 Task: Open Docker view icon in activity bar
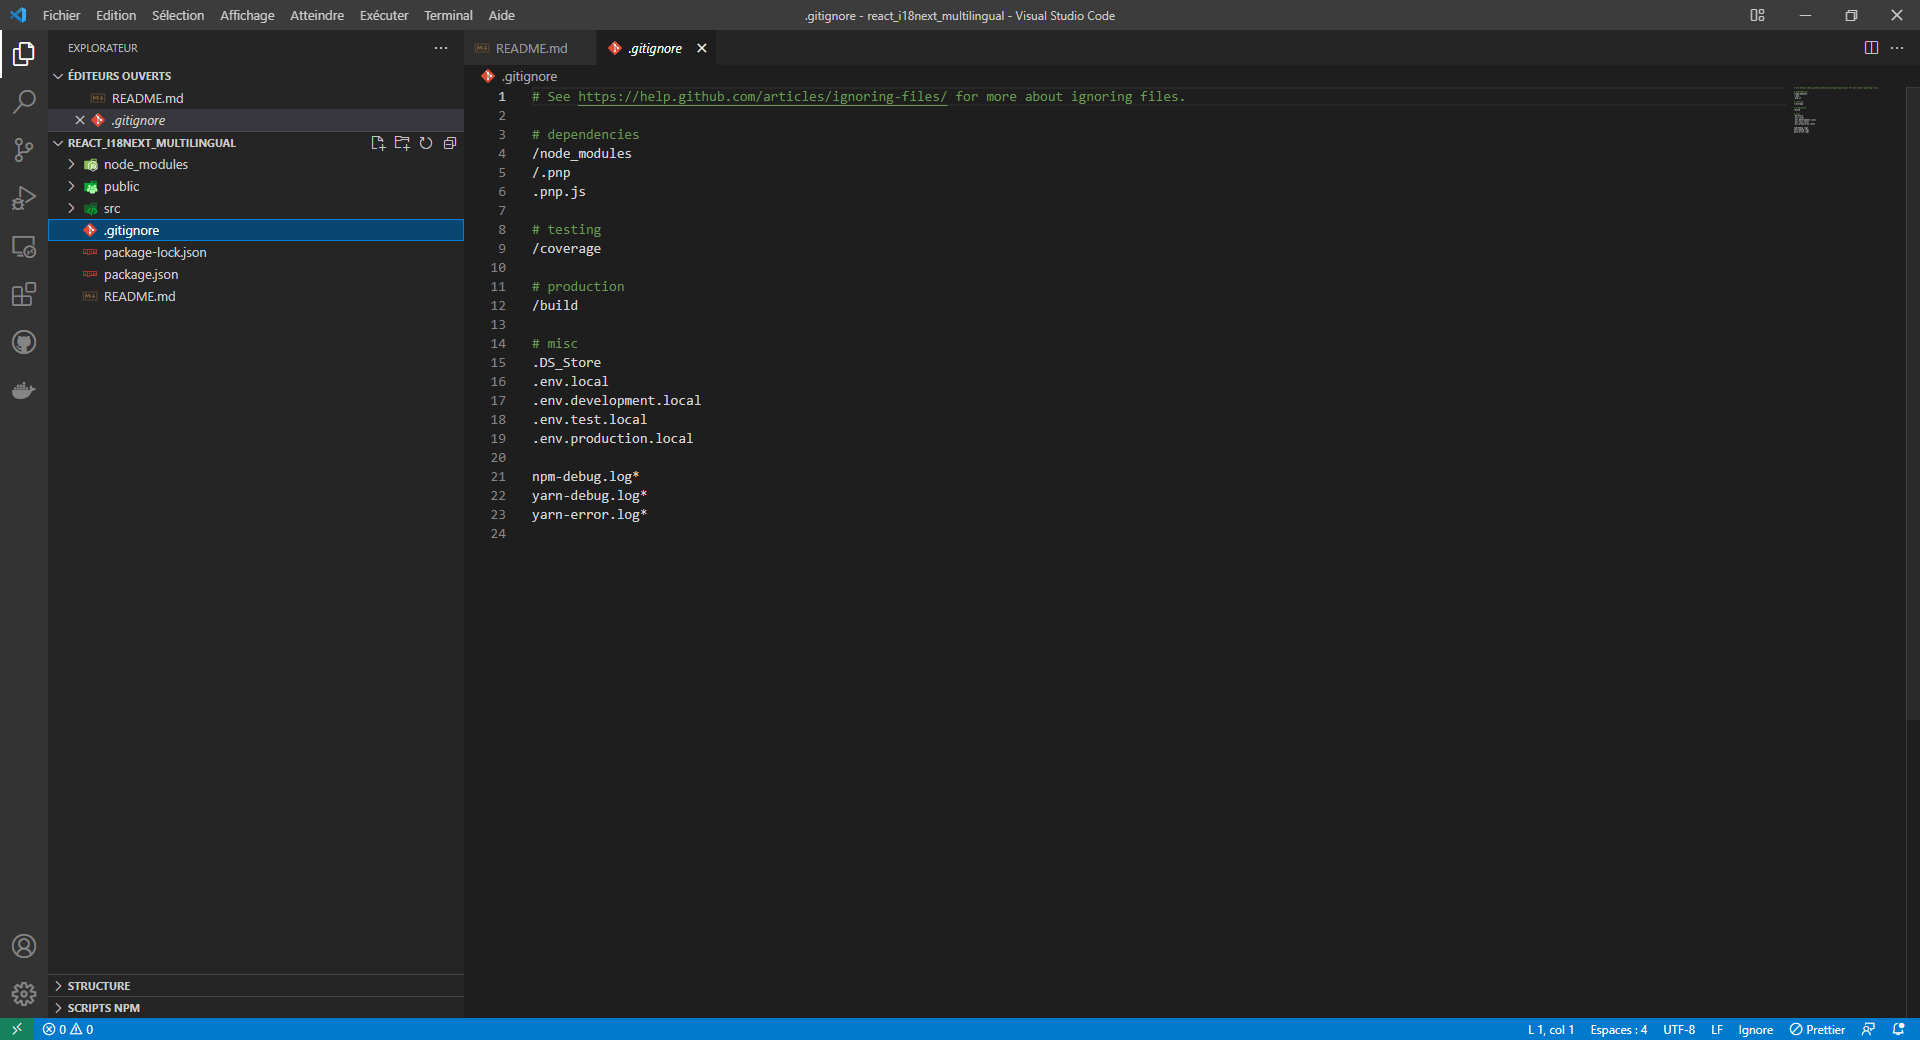[x=24, y=390]
